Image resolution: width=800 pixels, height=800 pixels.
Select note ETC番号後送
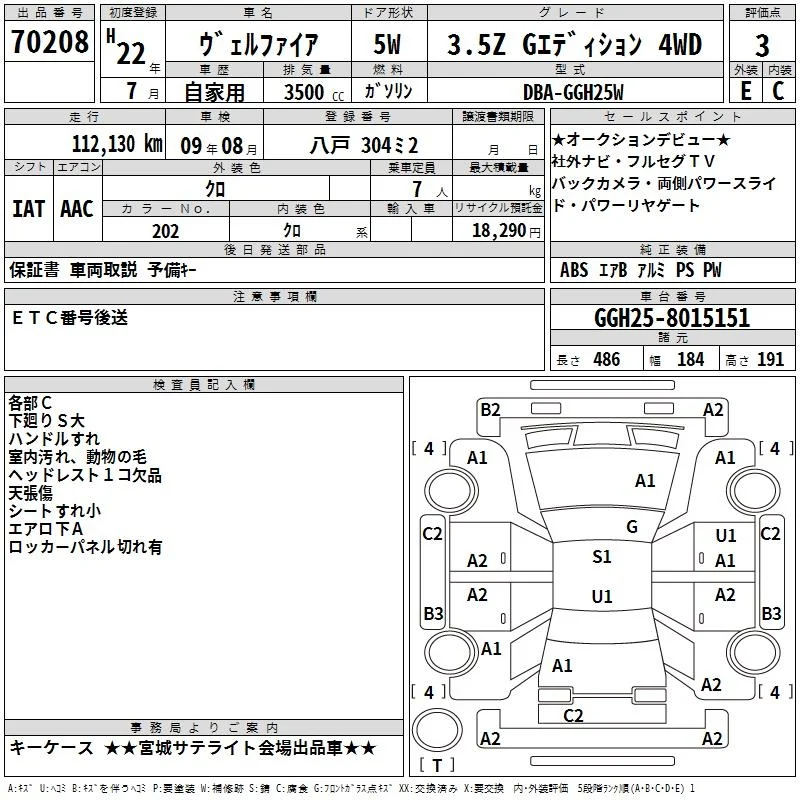point(70,317)
